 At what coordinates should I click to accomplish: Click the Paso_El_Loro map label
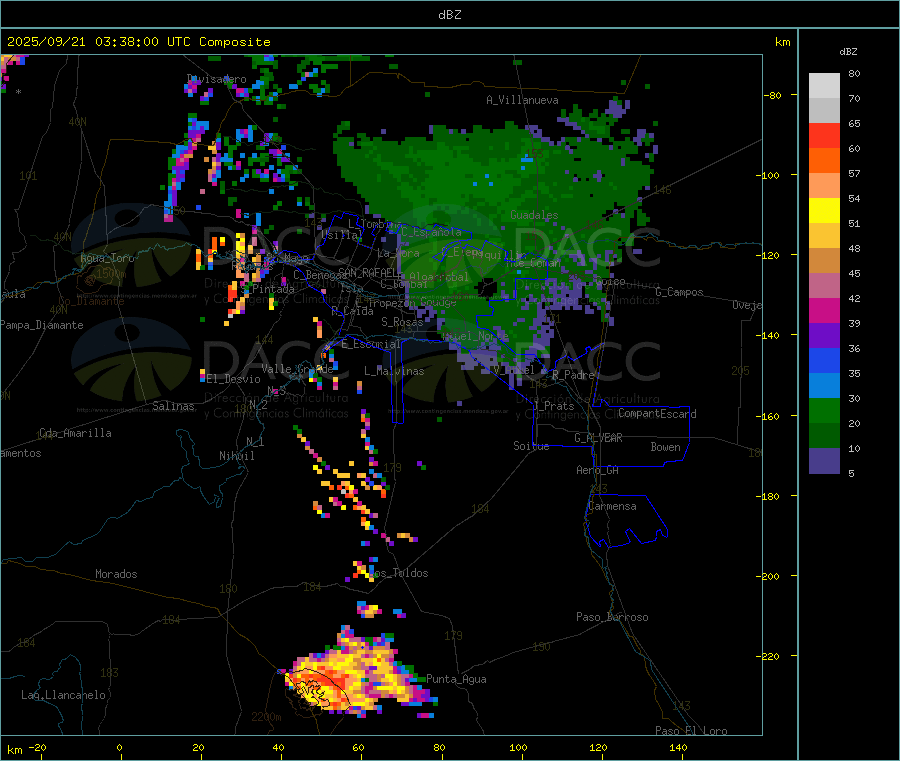tap(691, 731)
